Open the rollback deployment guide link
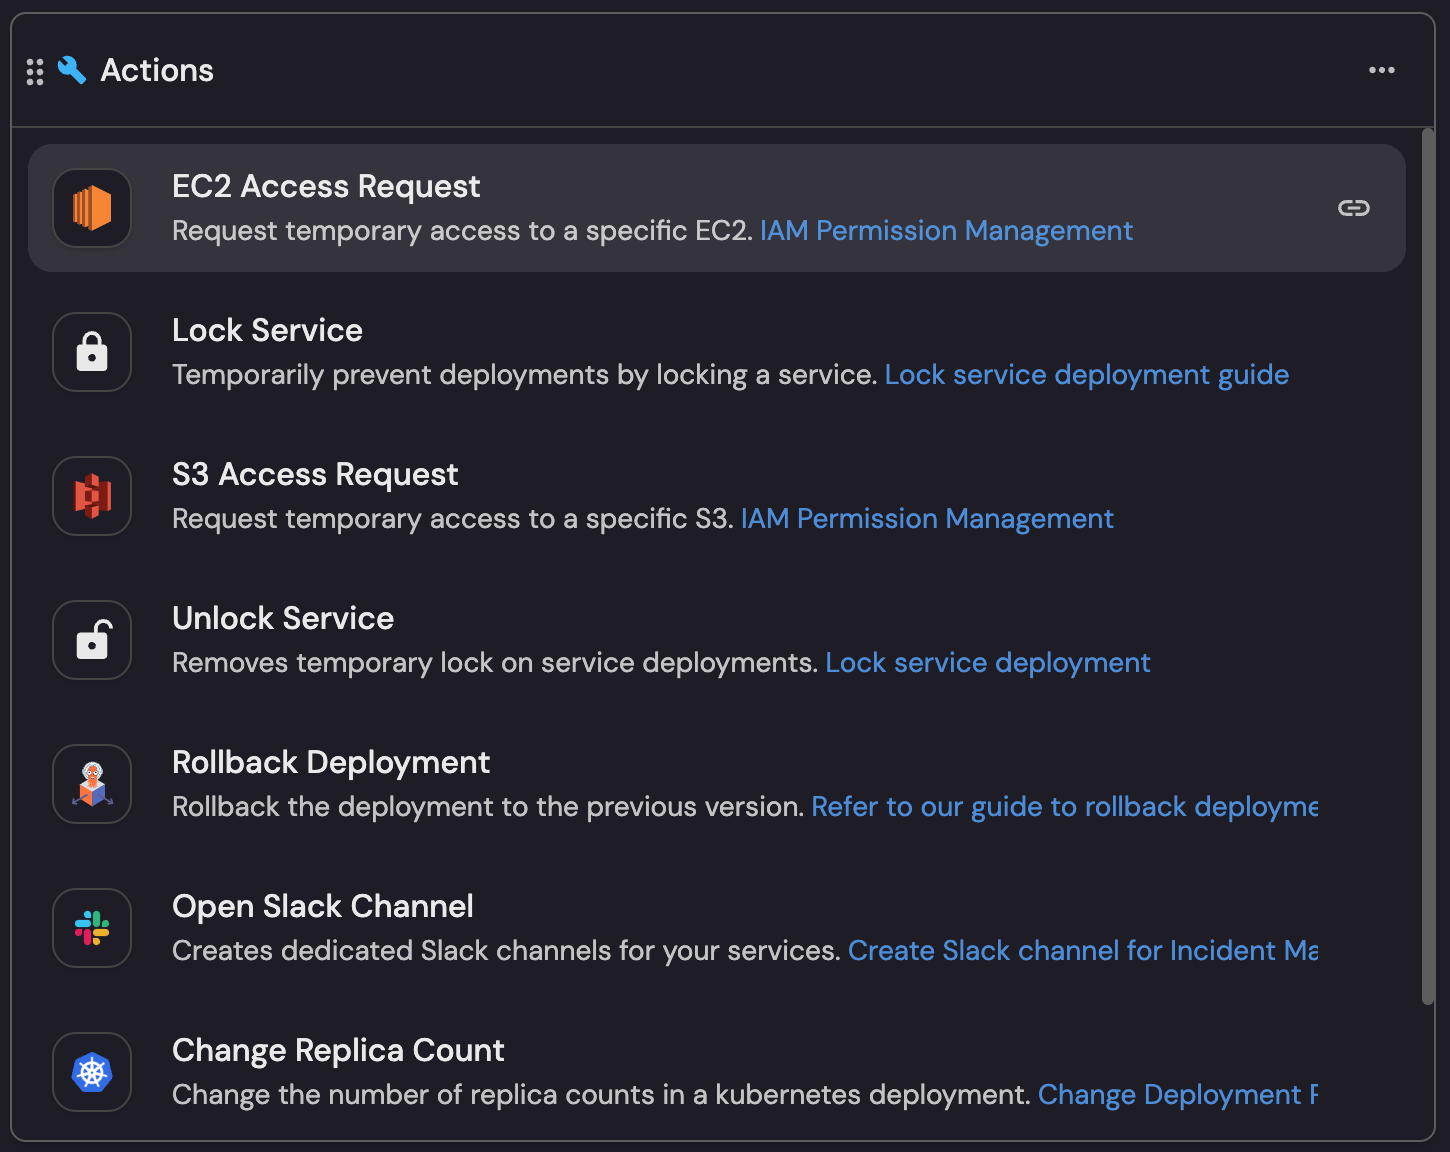The height and width of the screenshot is (1152, 1450). coord(1064,807)
